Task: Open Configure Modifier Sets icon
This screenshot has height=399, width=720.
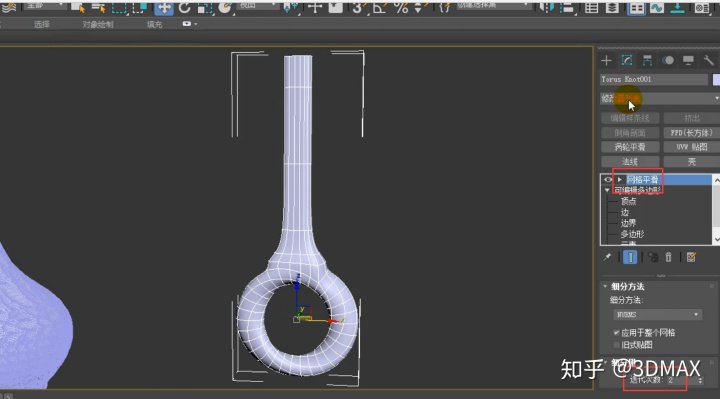Action: [x=691, y=257]
